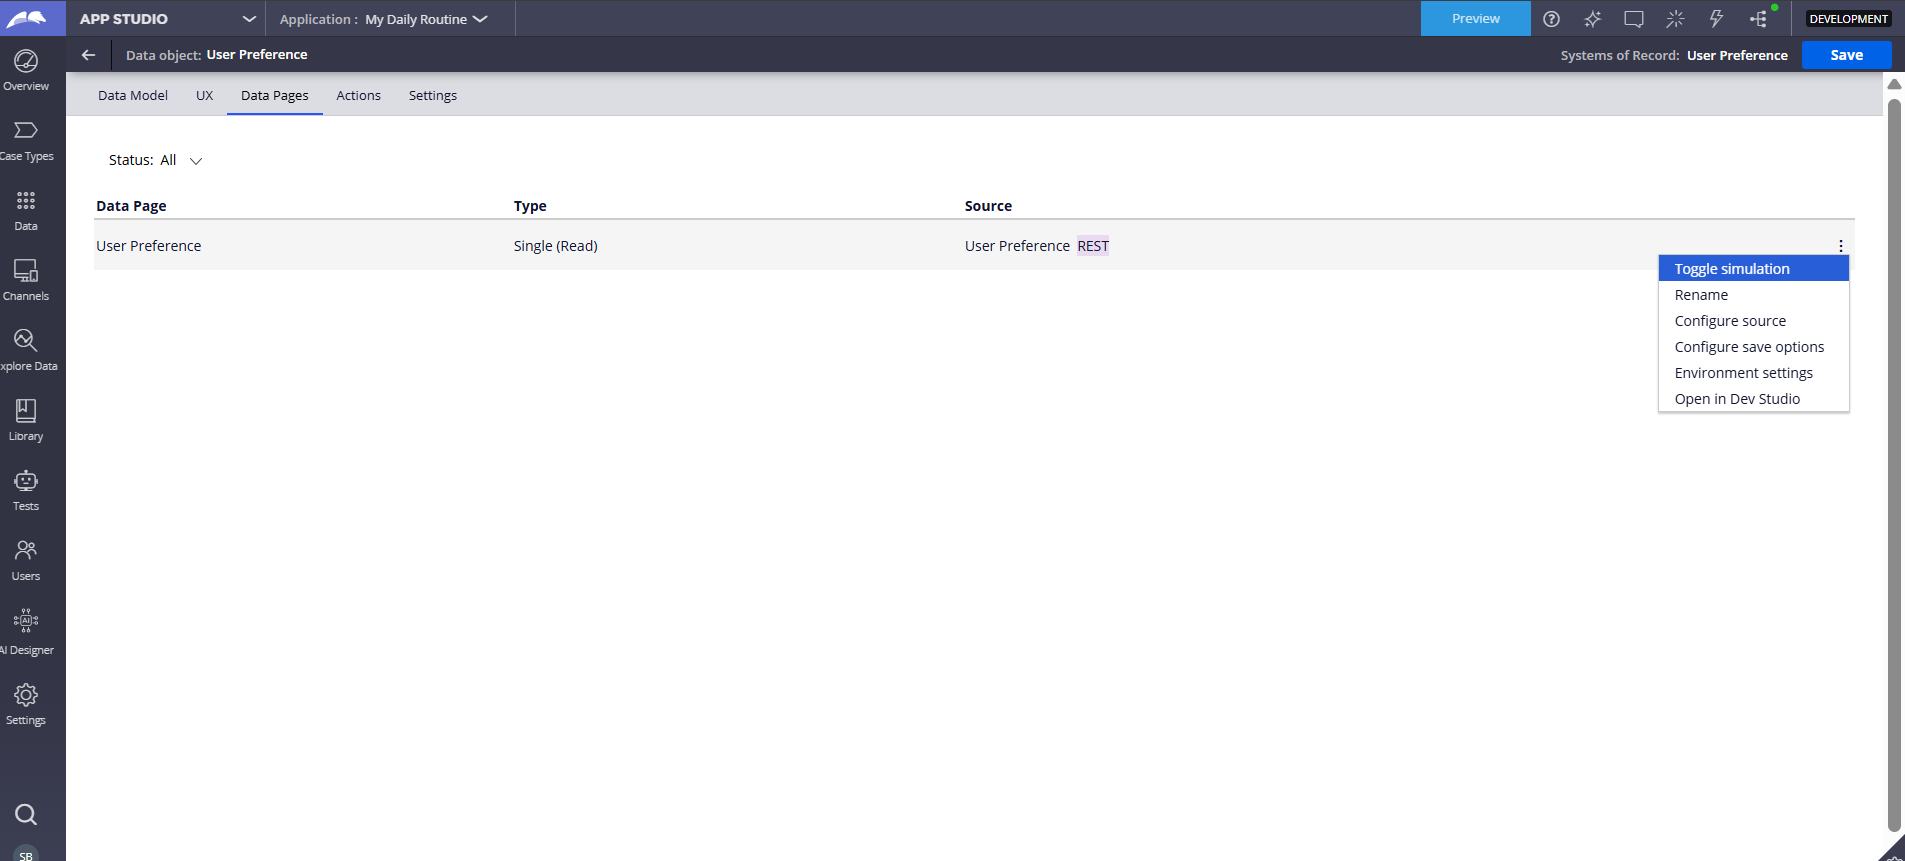
Task: Click the search magnifier icon
Action: 26,814
